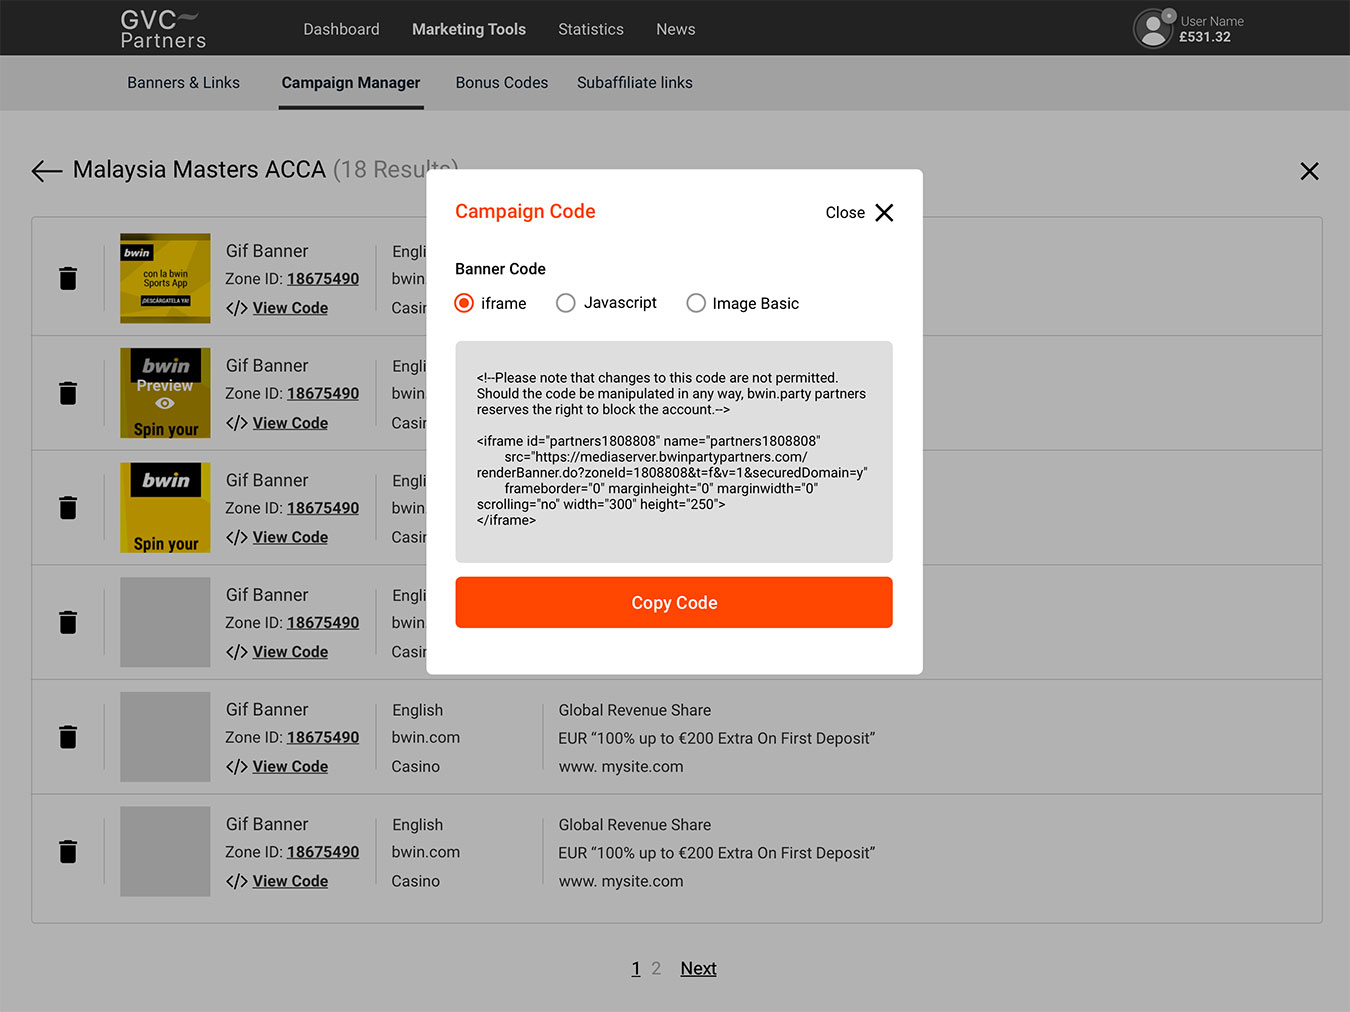Click the back arrow beside Malaysia Masters ACCA
Image resolution: width=1350 pixels, height=1012 pixels.
(x=46, y=171)
